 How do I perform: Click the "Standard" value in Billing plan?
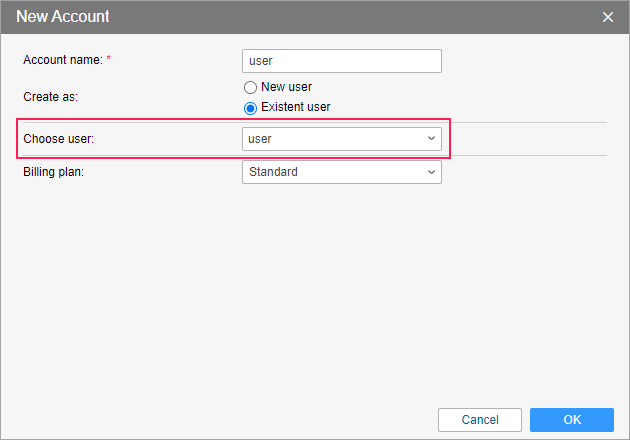pos(273,172)
